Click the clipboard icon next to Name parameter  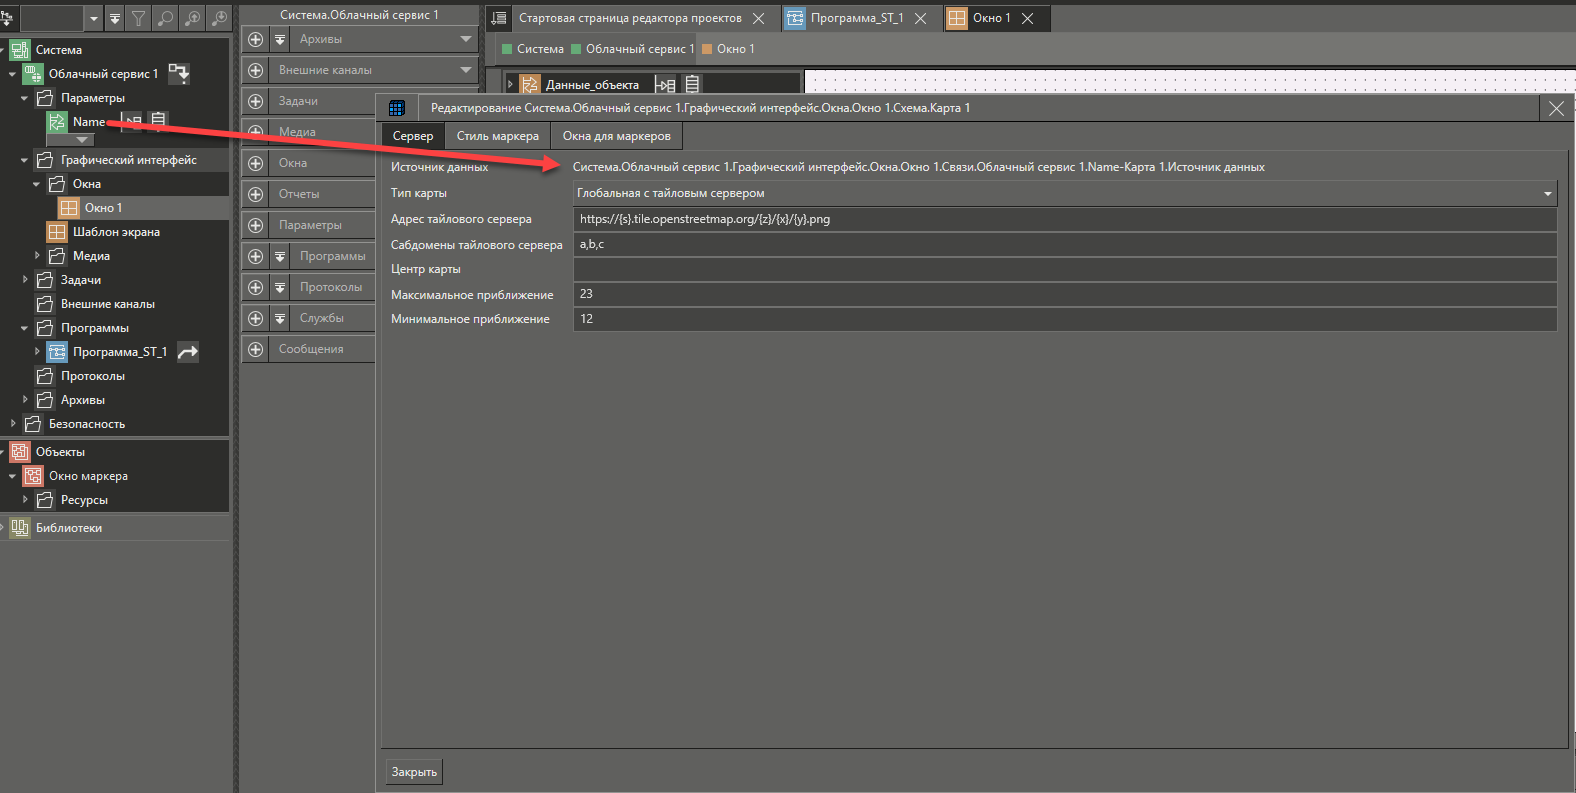158,121
